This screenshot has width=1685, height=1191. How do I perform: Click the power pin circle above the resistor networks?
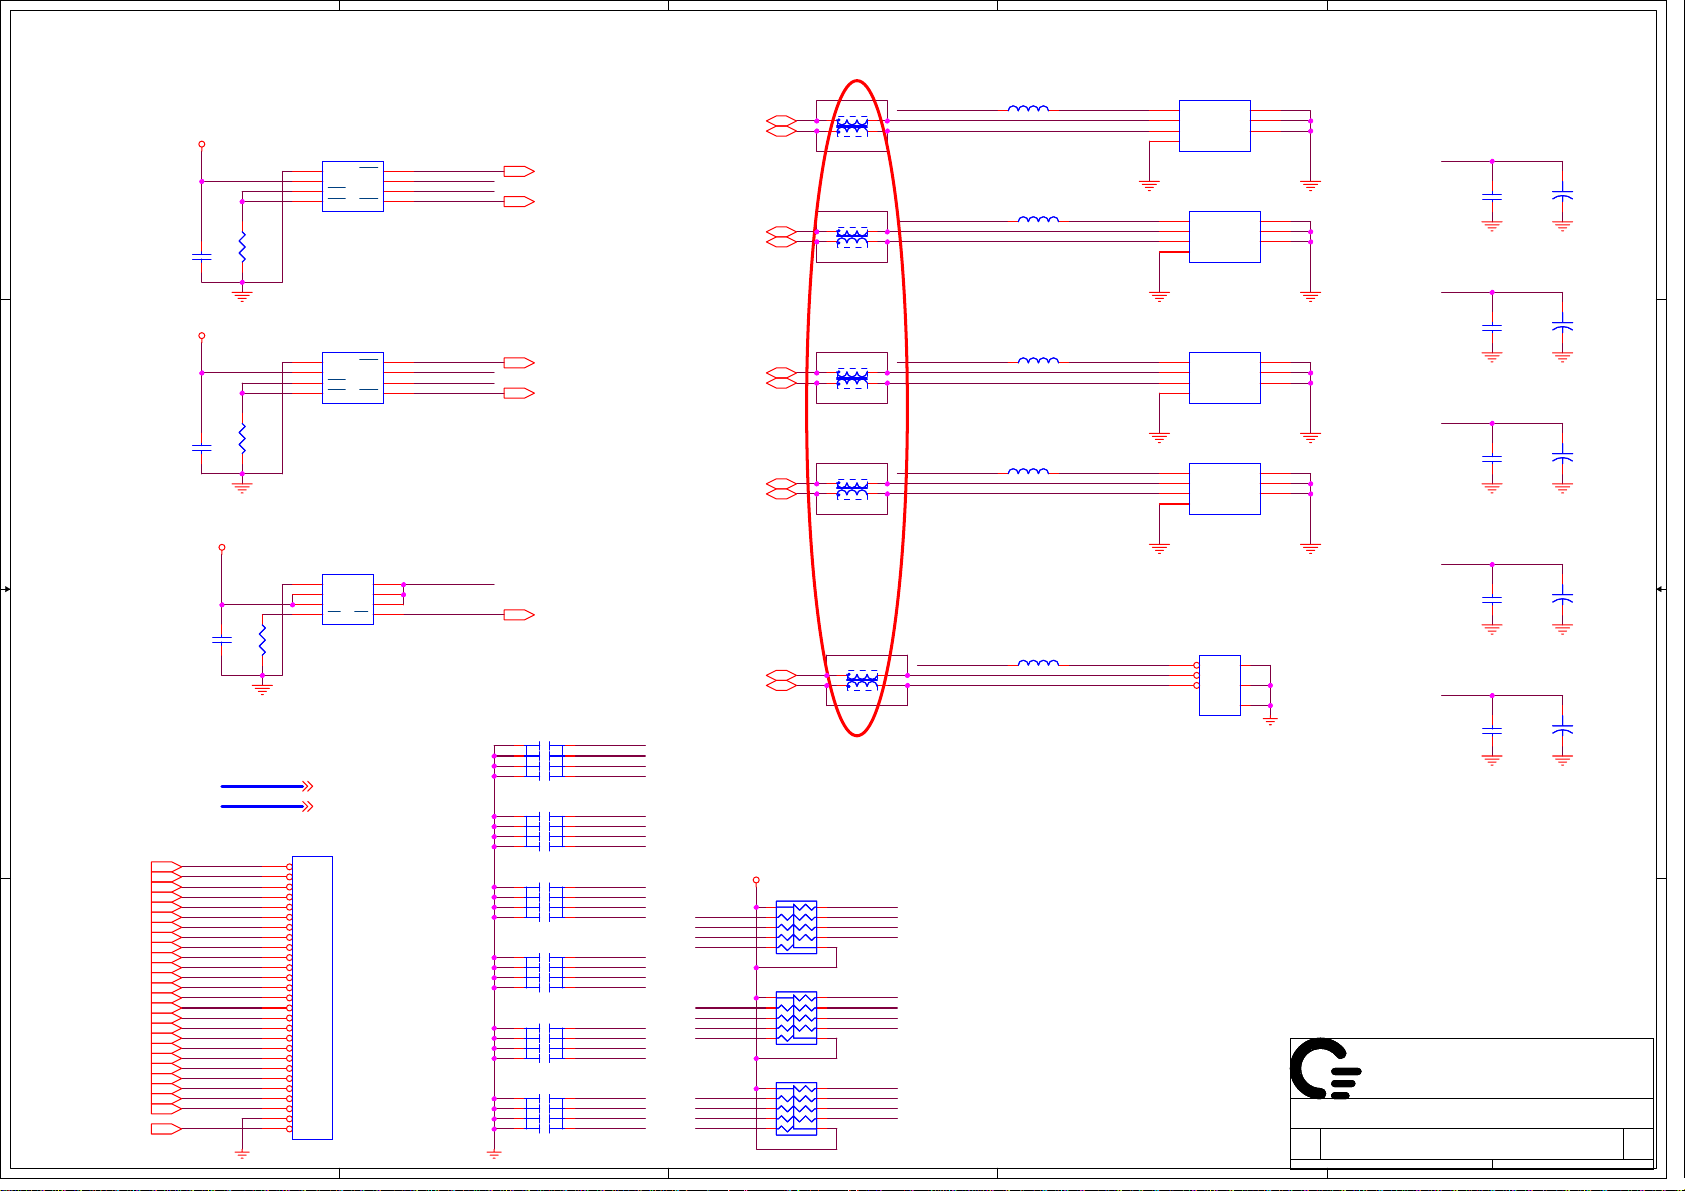pyautogui.click(x=756, y=880)
